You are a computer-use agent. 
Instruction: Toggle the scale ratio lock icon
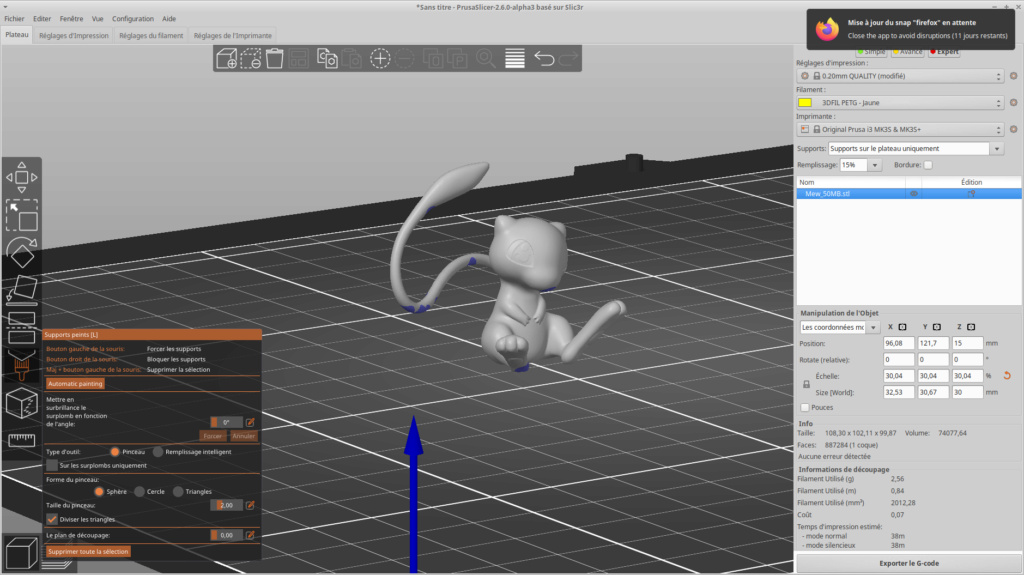point(807,384)
